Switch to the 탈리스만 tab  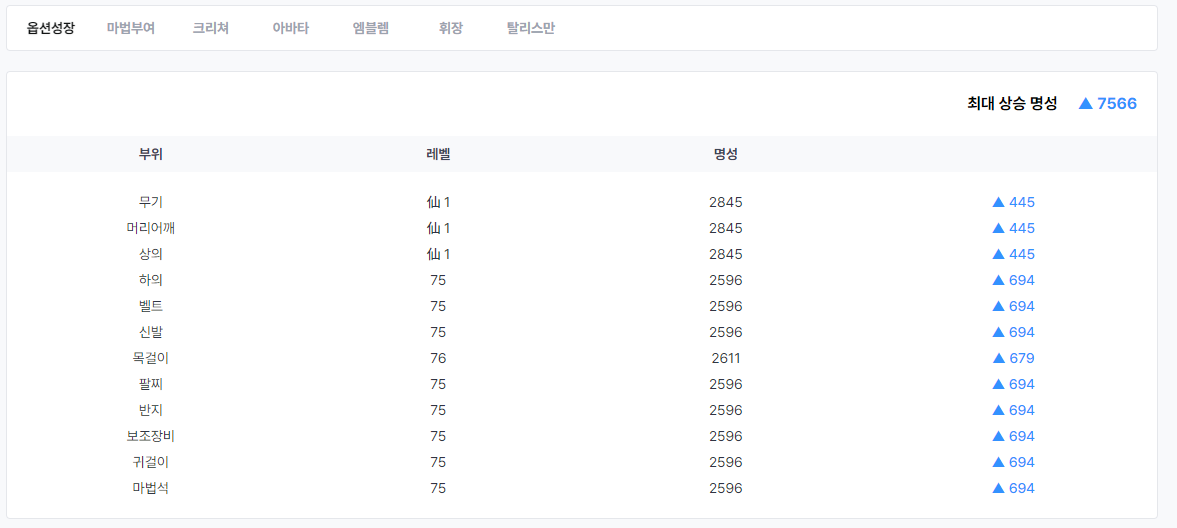(531, 28)
